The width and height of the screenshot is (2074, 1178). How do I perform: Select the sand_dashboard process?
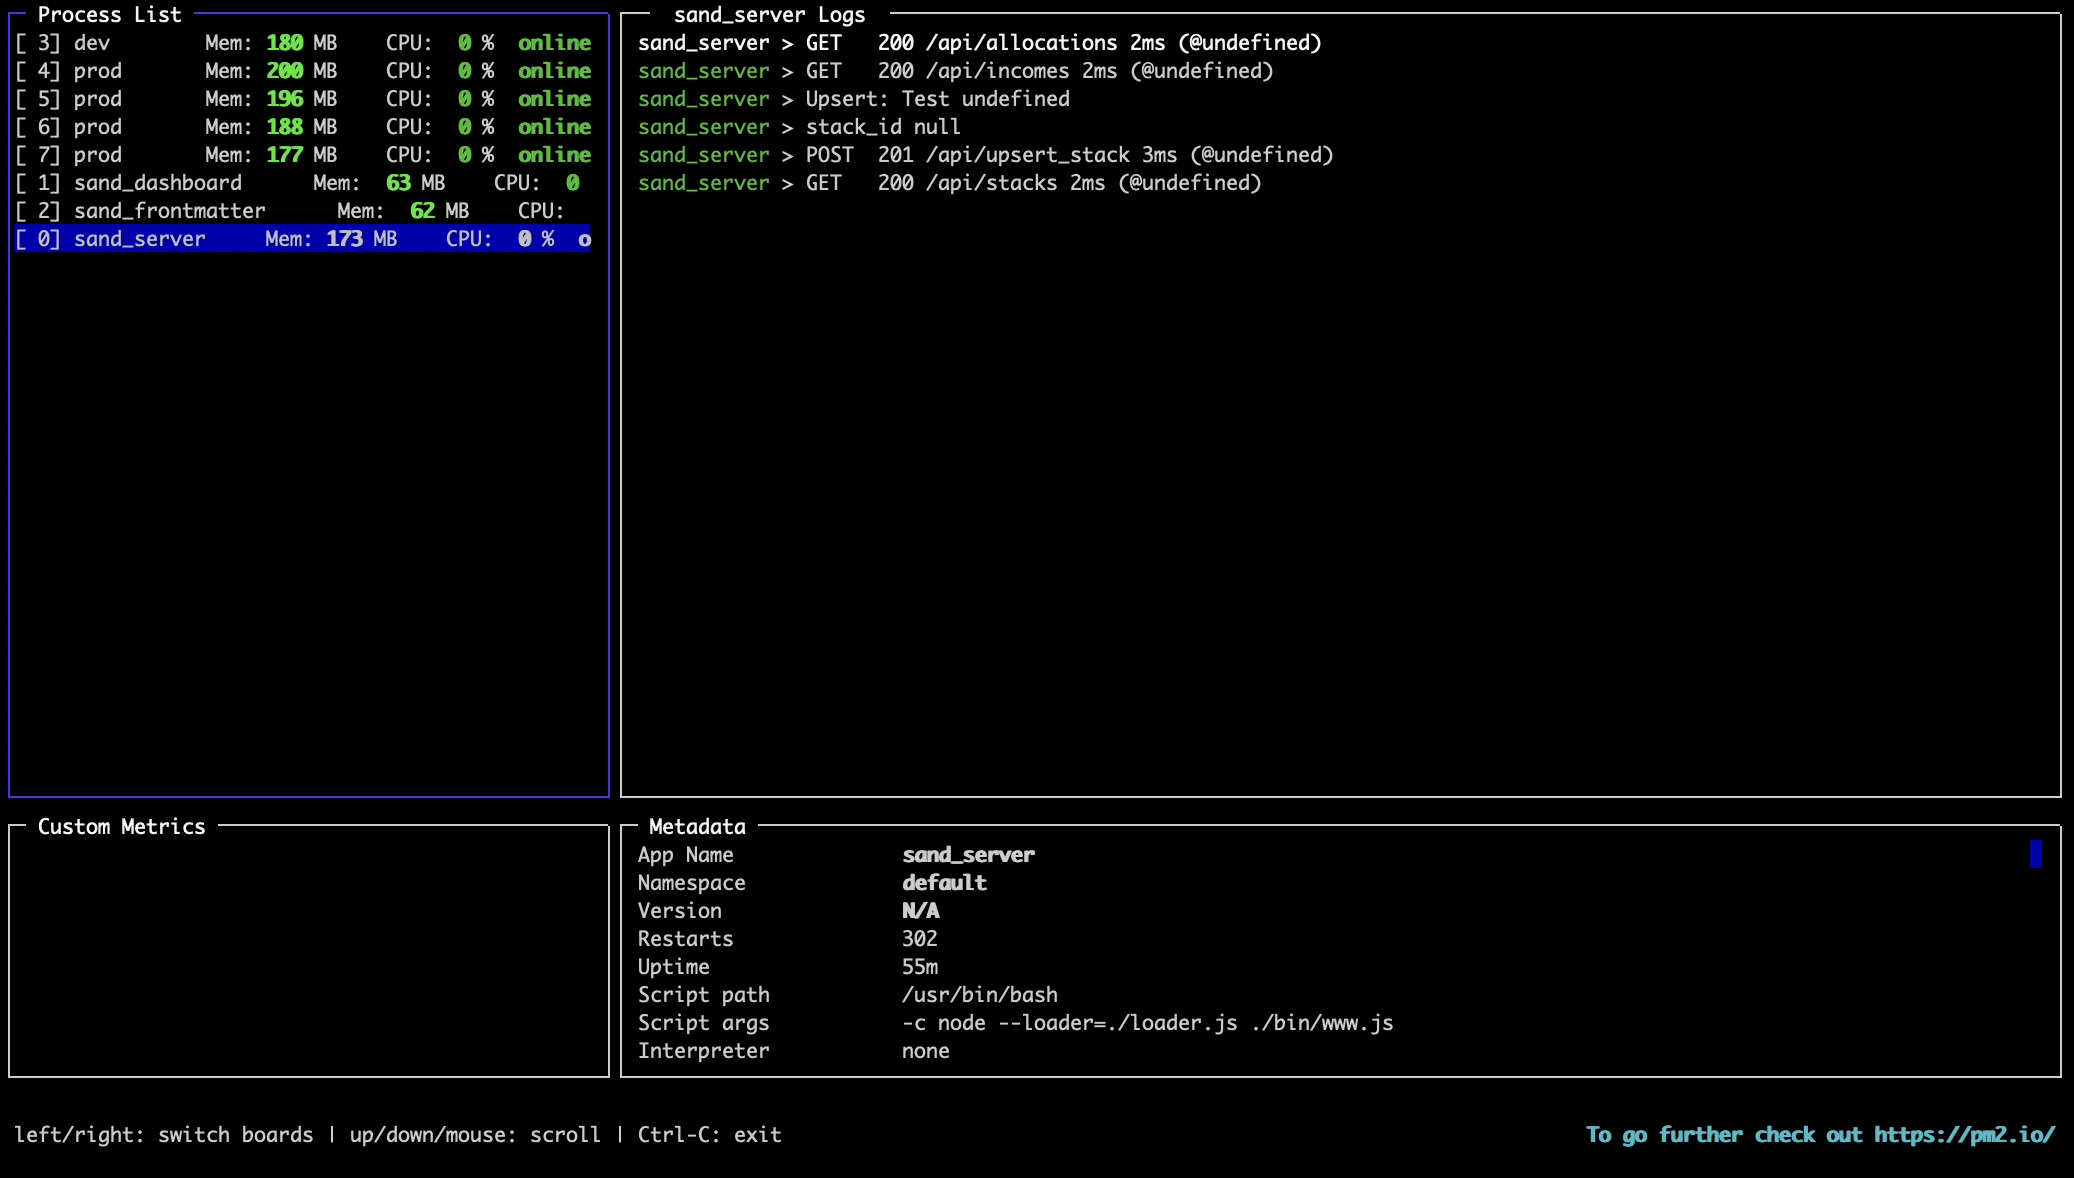click(157, 183)
